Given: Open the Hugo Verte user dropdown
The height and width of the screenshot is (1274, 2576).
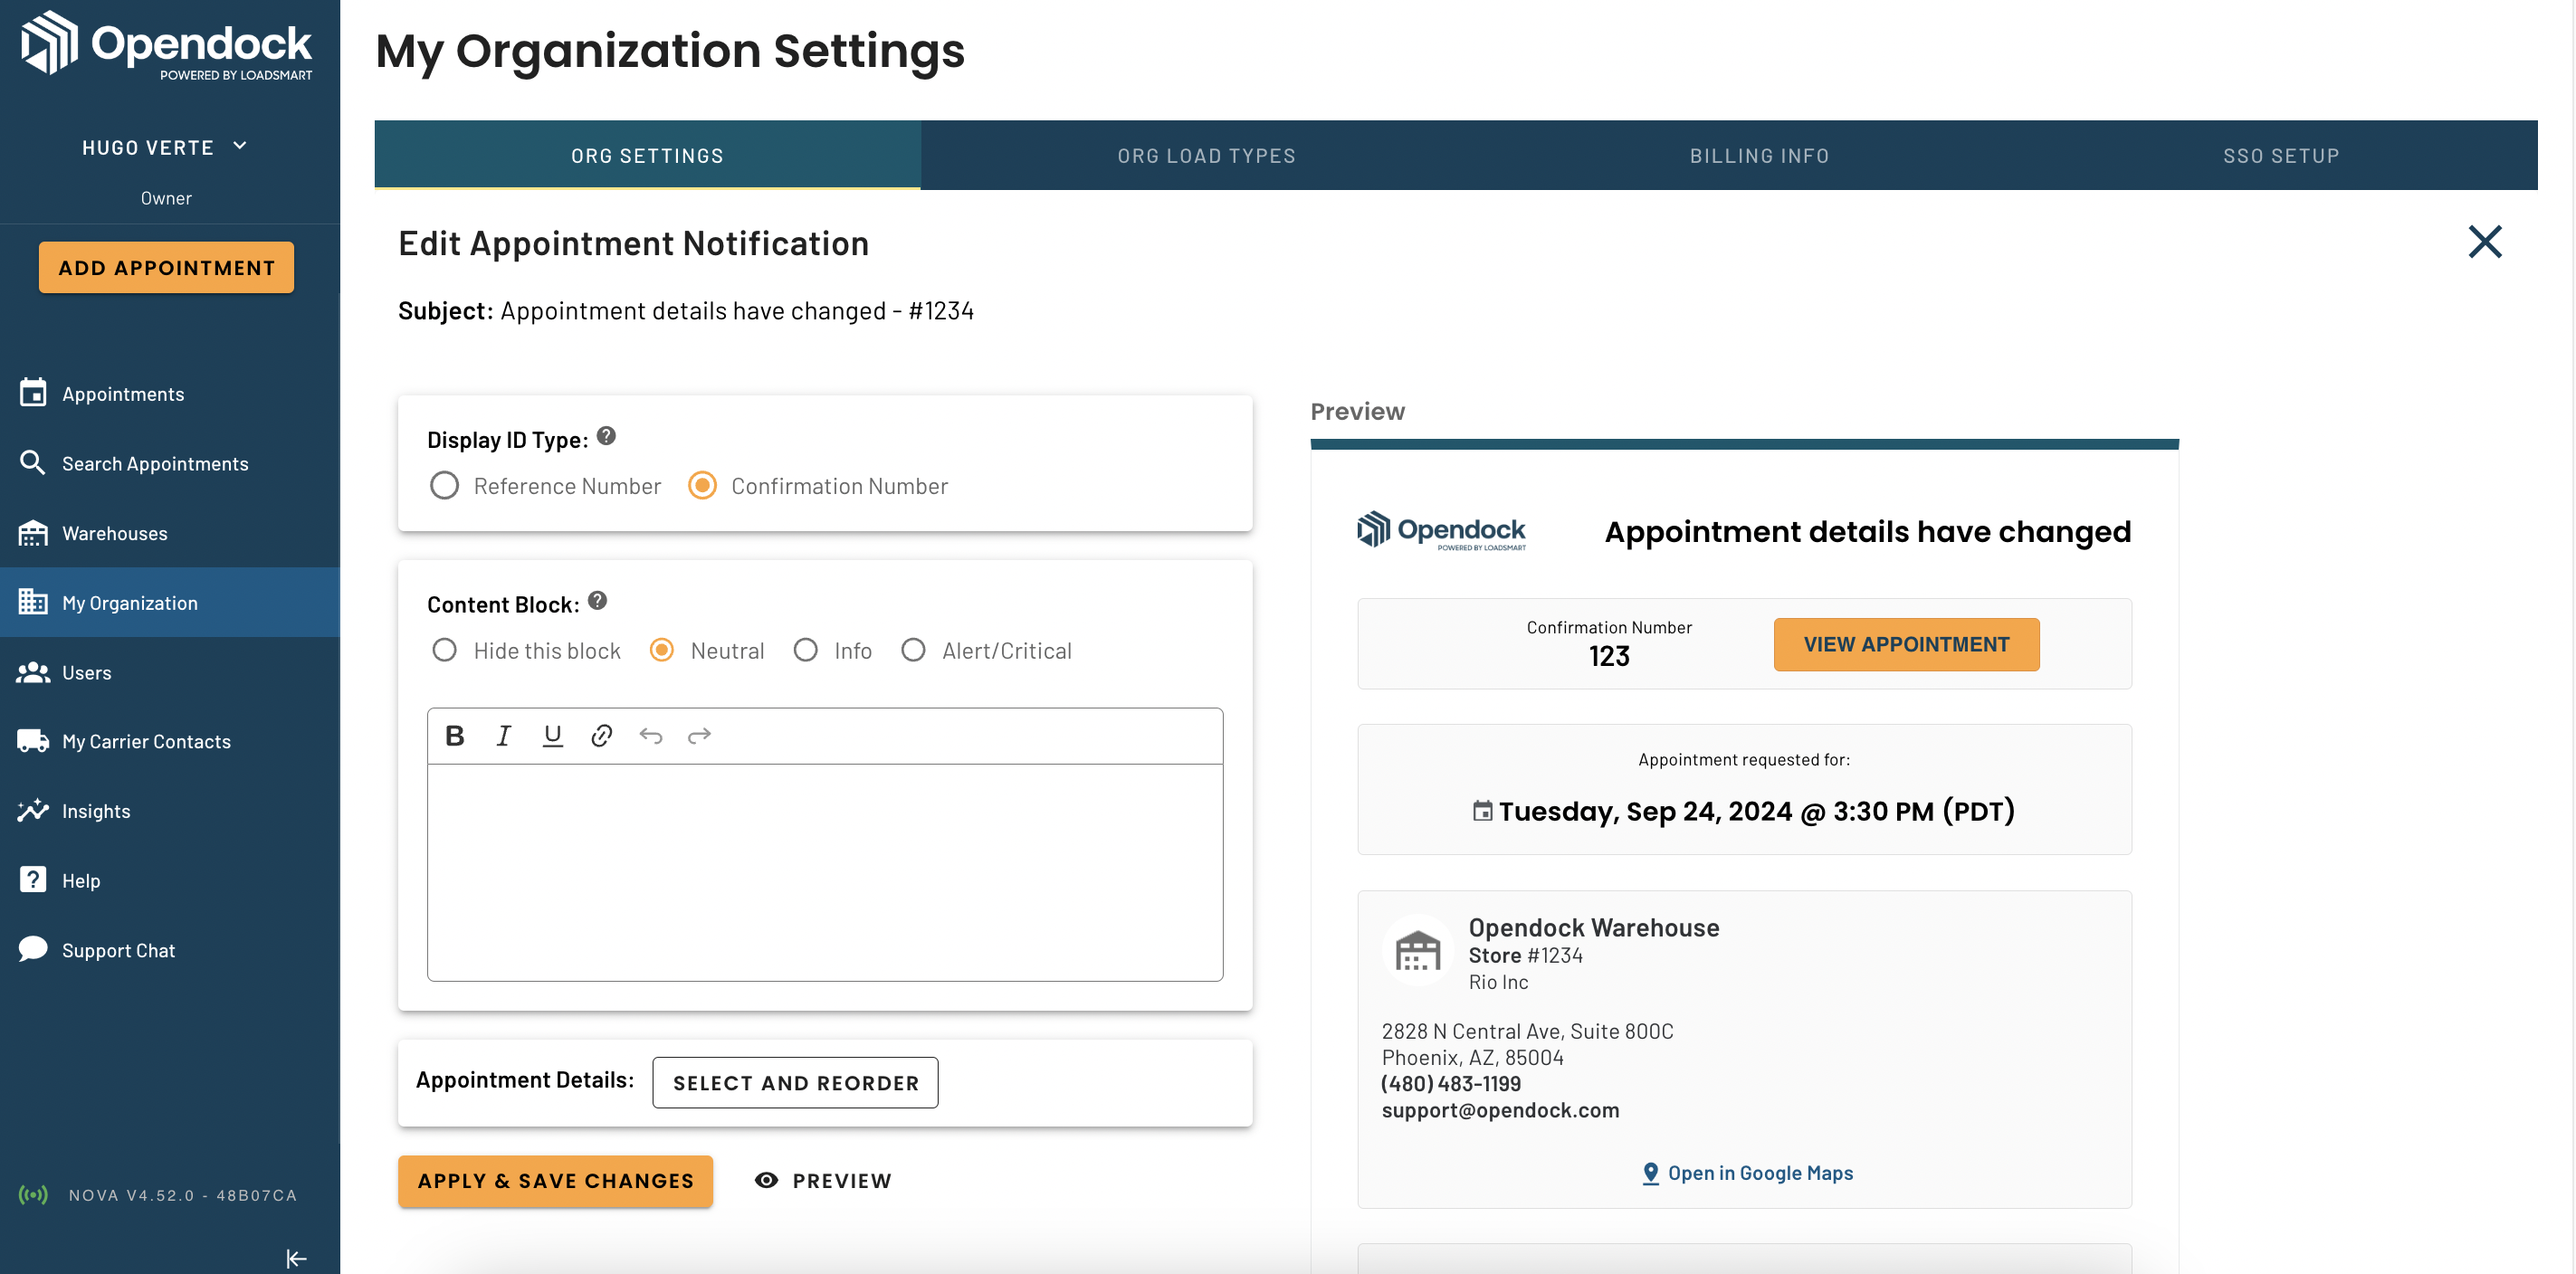Looking at the screenshot, I should click(x=165, y=147).
